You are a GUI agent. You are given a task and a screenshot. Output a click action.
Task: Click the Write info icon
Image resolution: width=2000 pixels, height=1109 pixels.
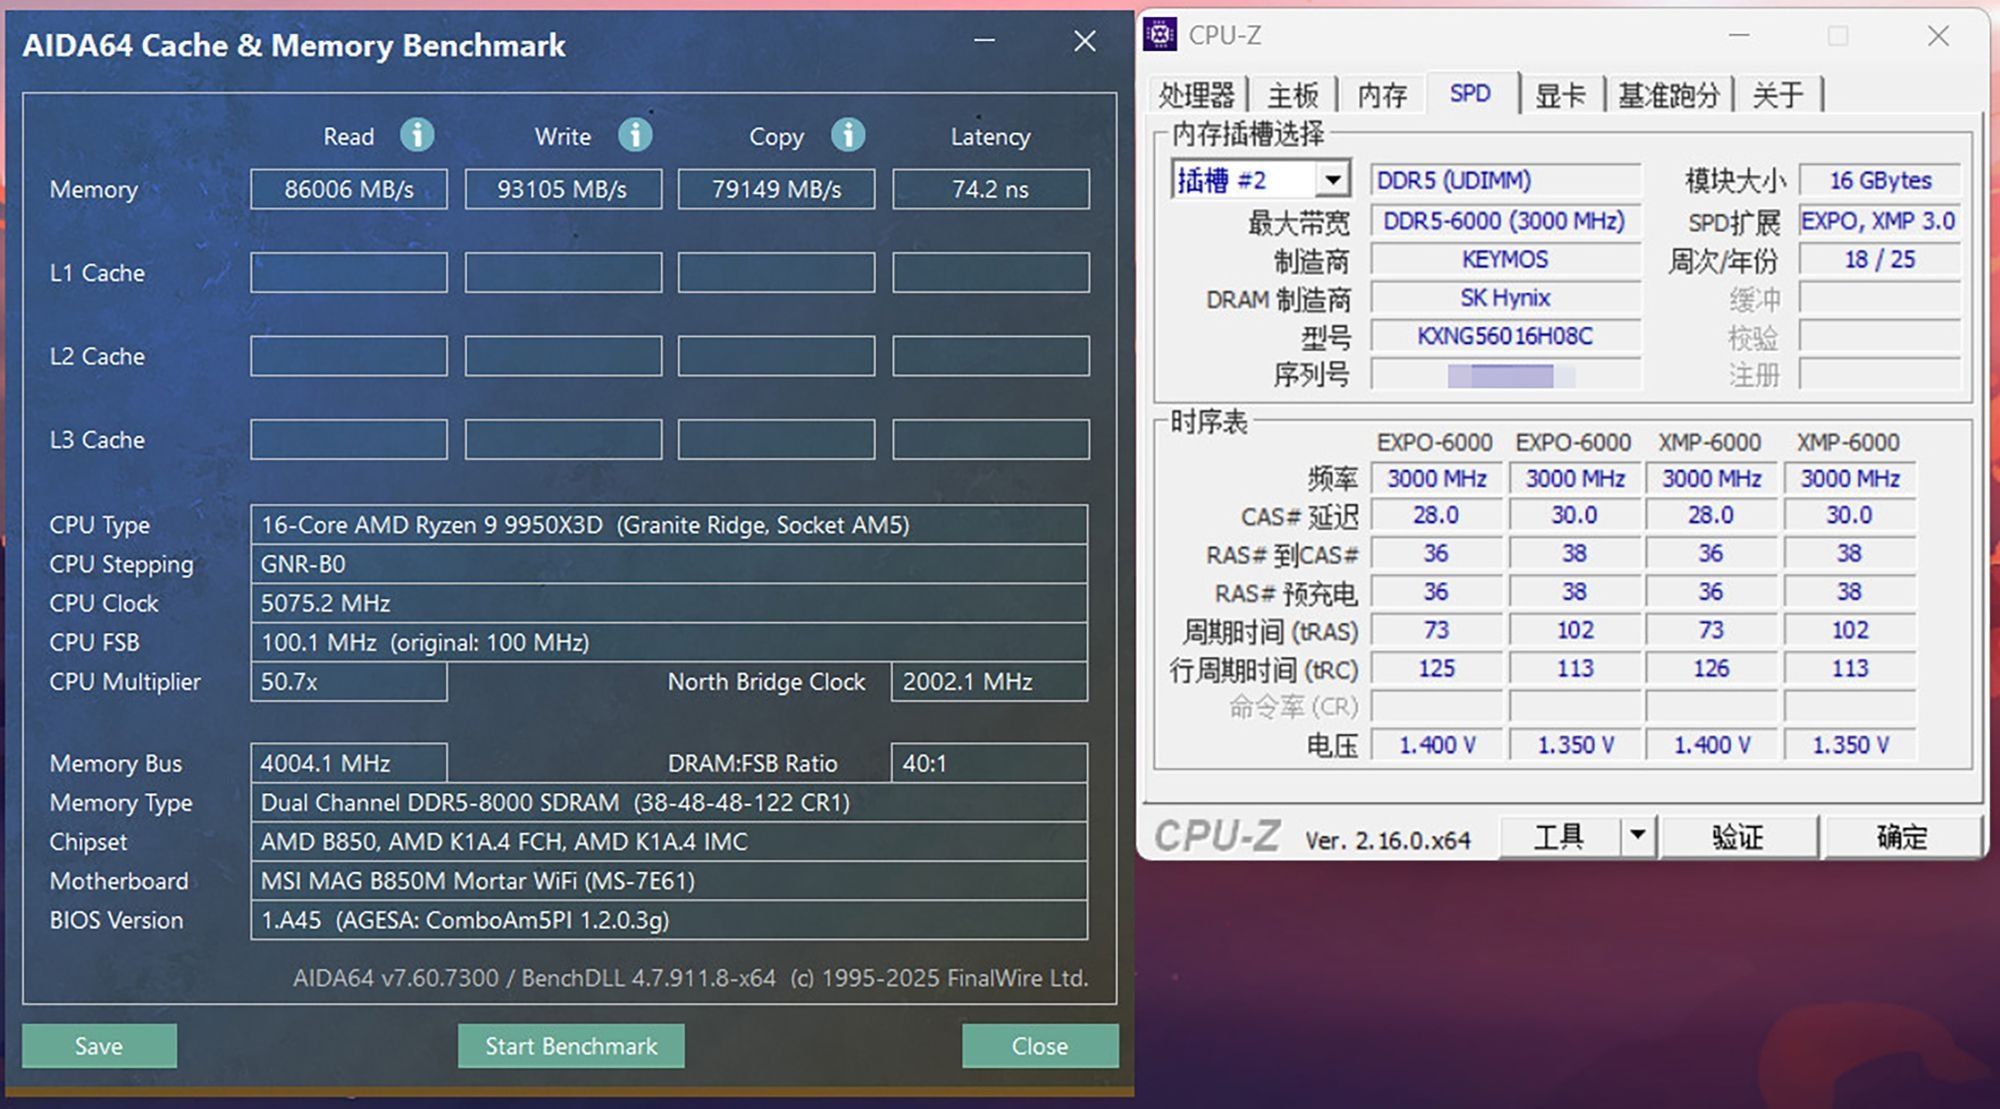(x=634, y=135)
